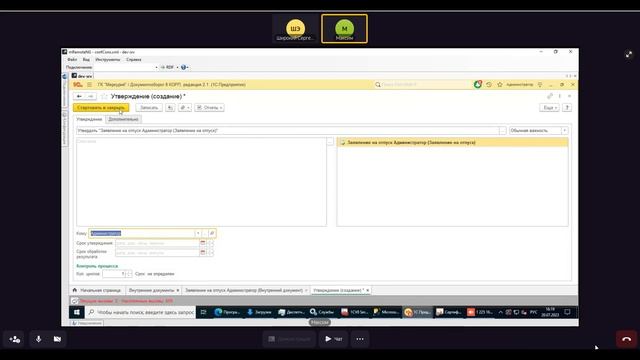Open the green notifications bell icon
Viewport: 640px width, 360px height.
point(477,84)
